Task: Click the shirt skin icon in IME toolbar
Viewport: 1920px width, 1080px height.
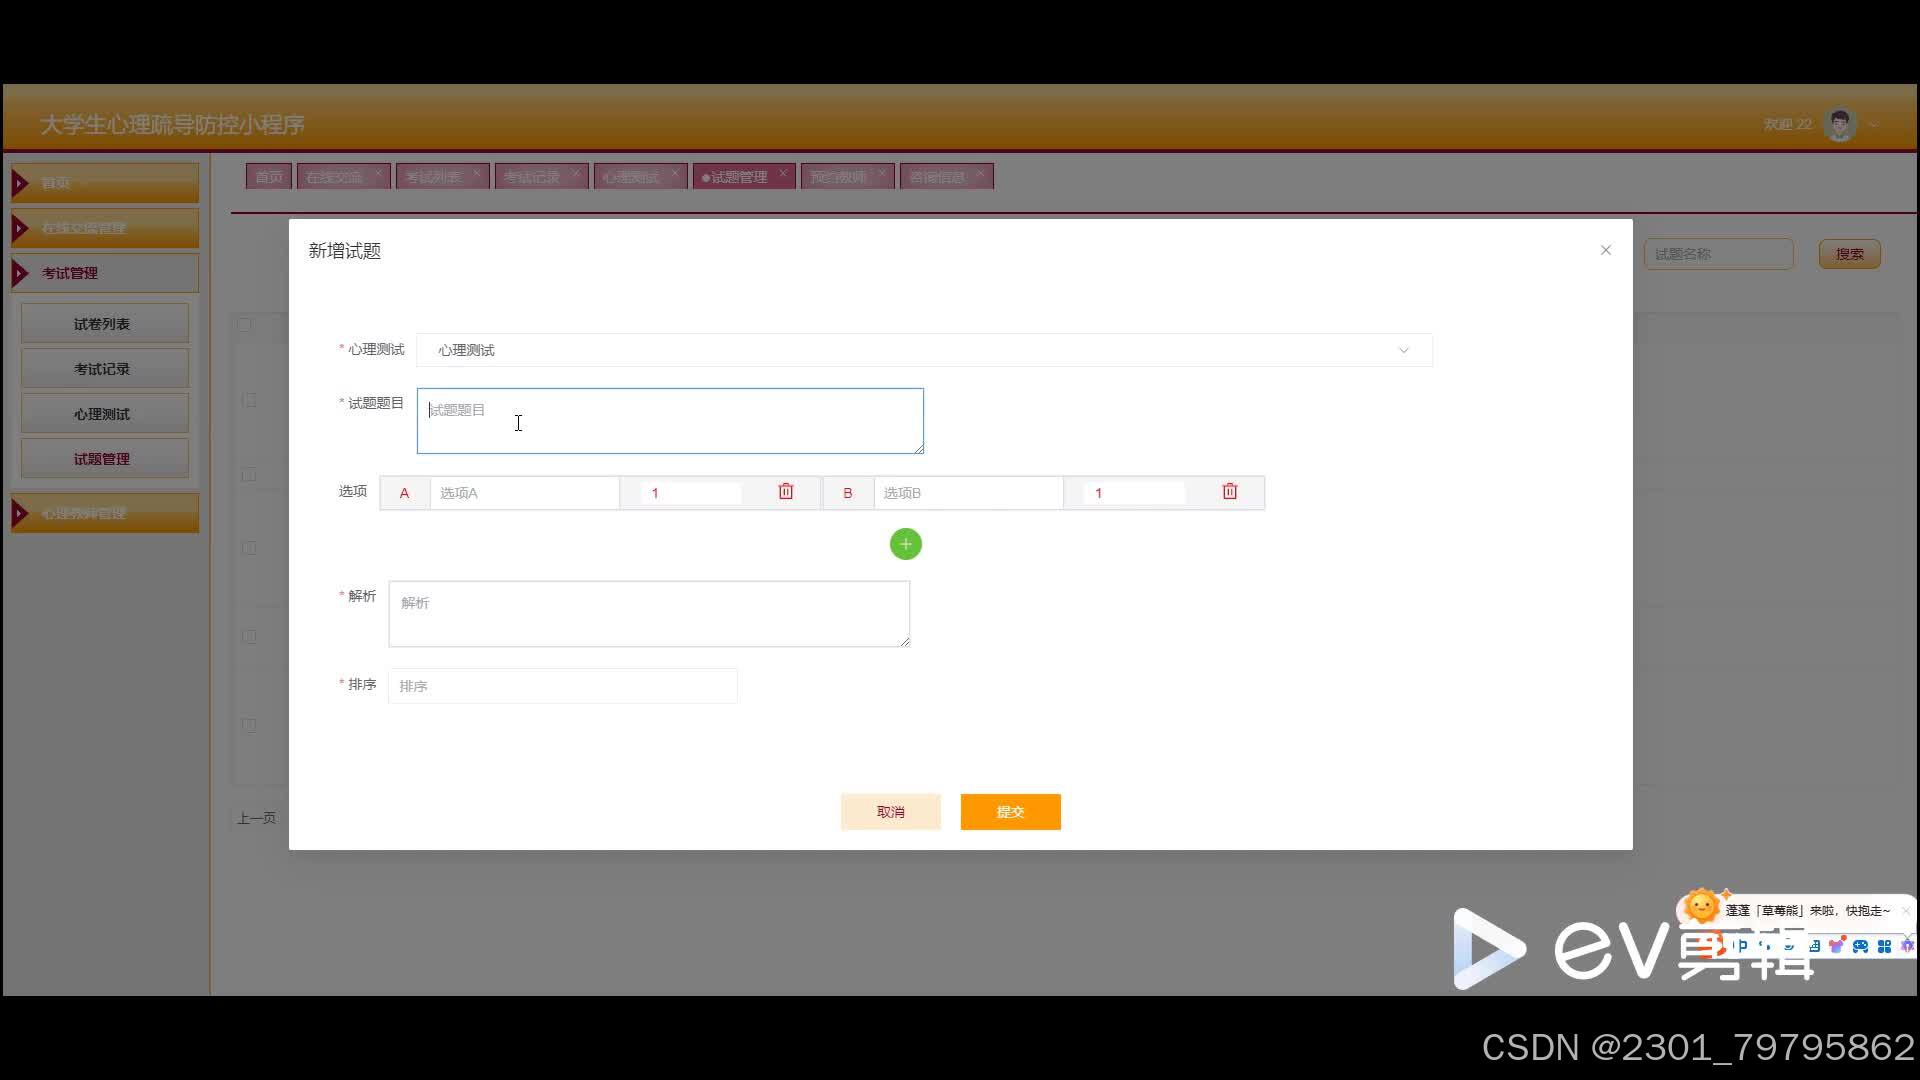Action: tap(1836, 946)
